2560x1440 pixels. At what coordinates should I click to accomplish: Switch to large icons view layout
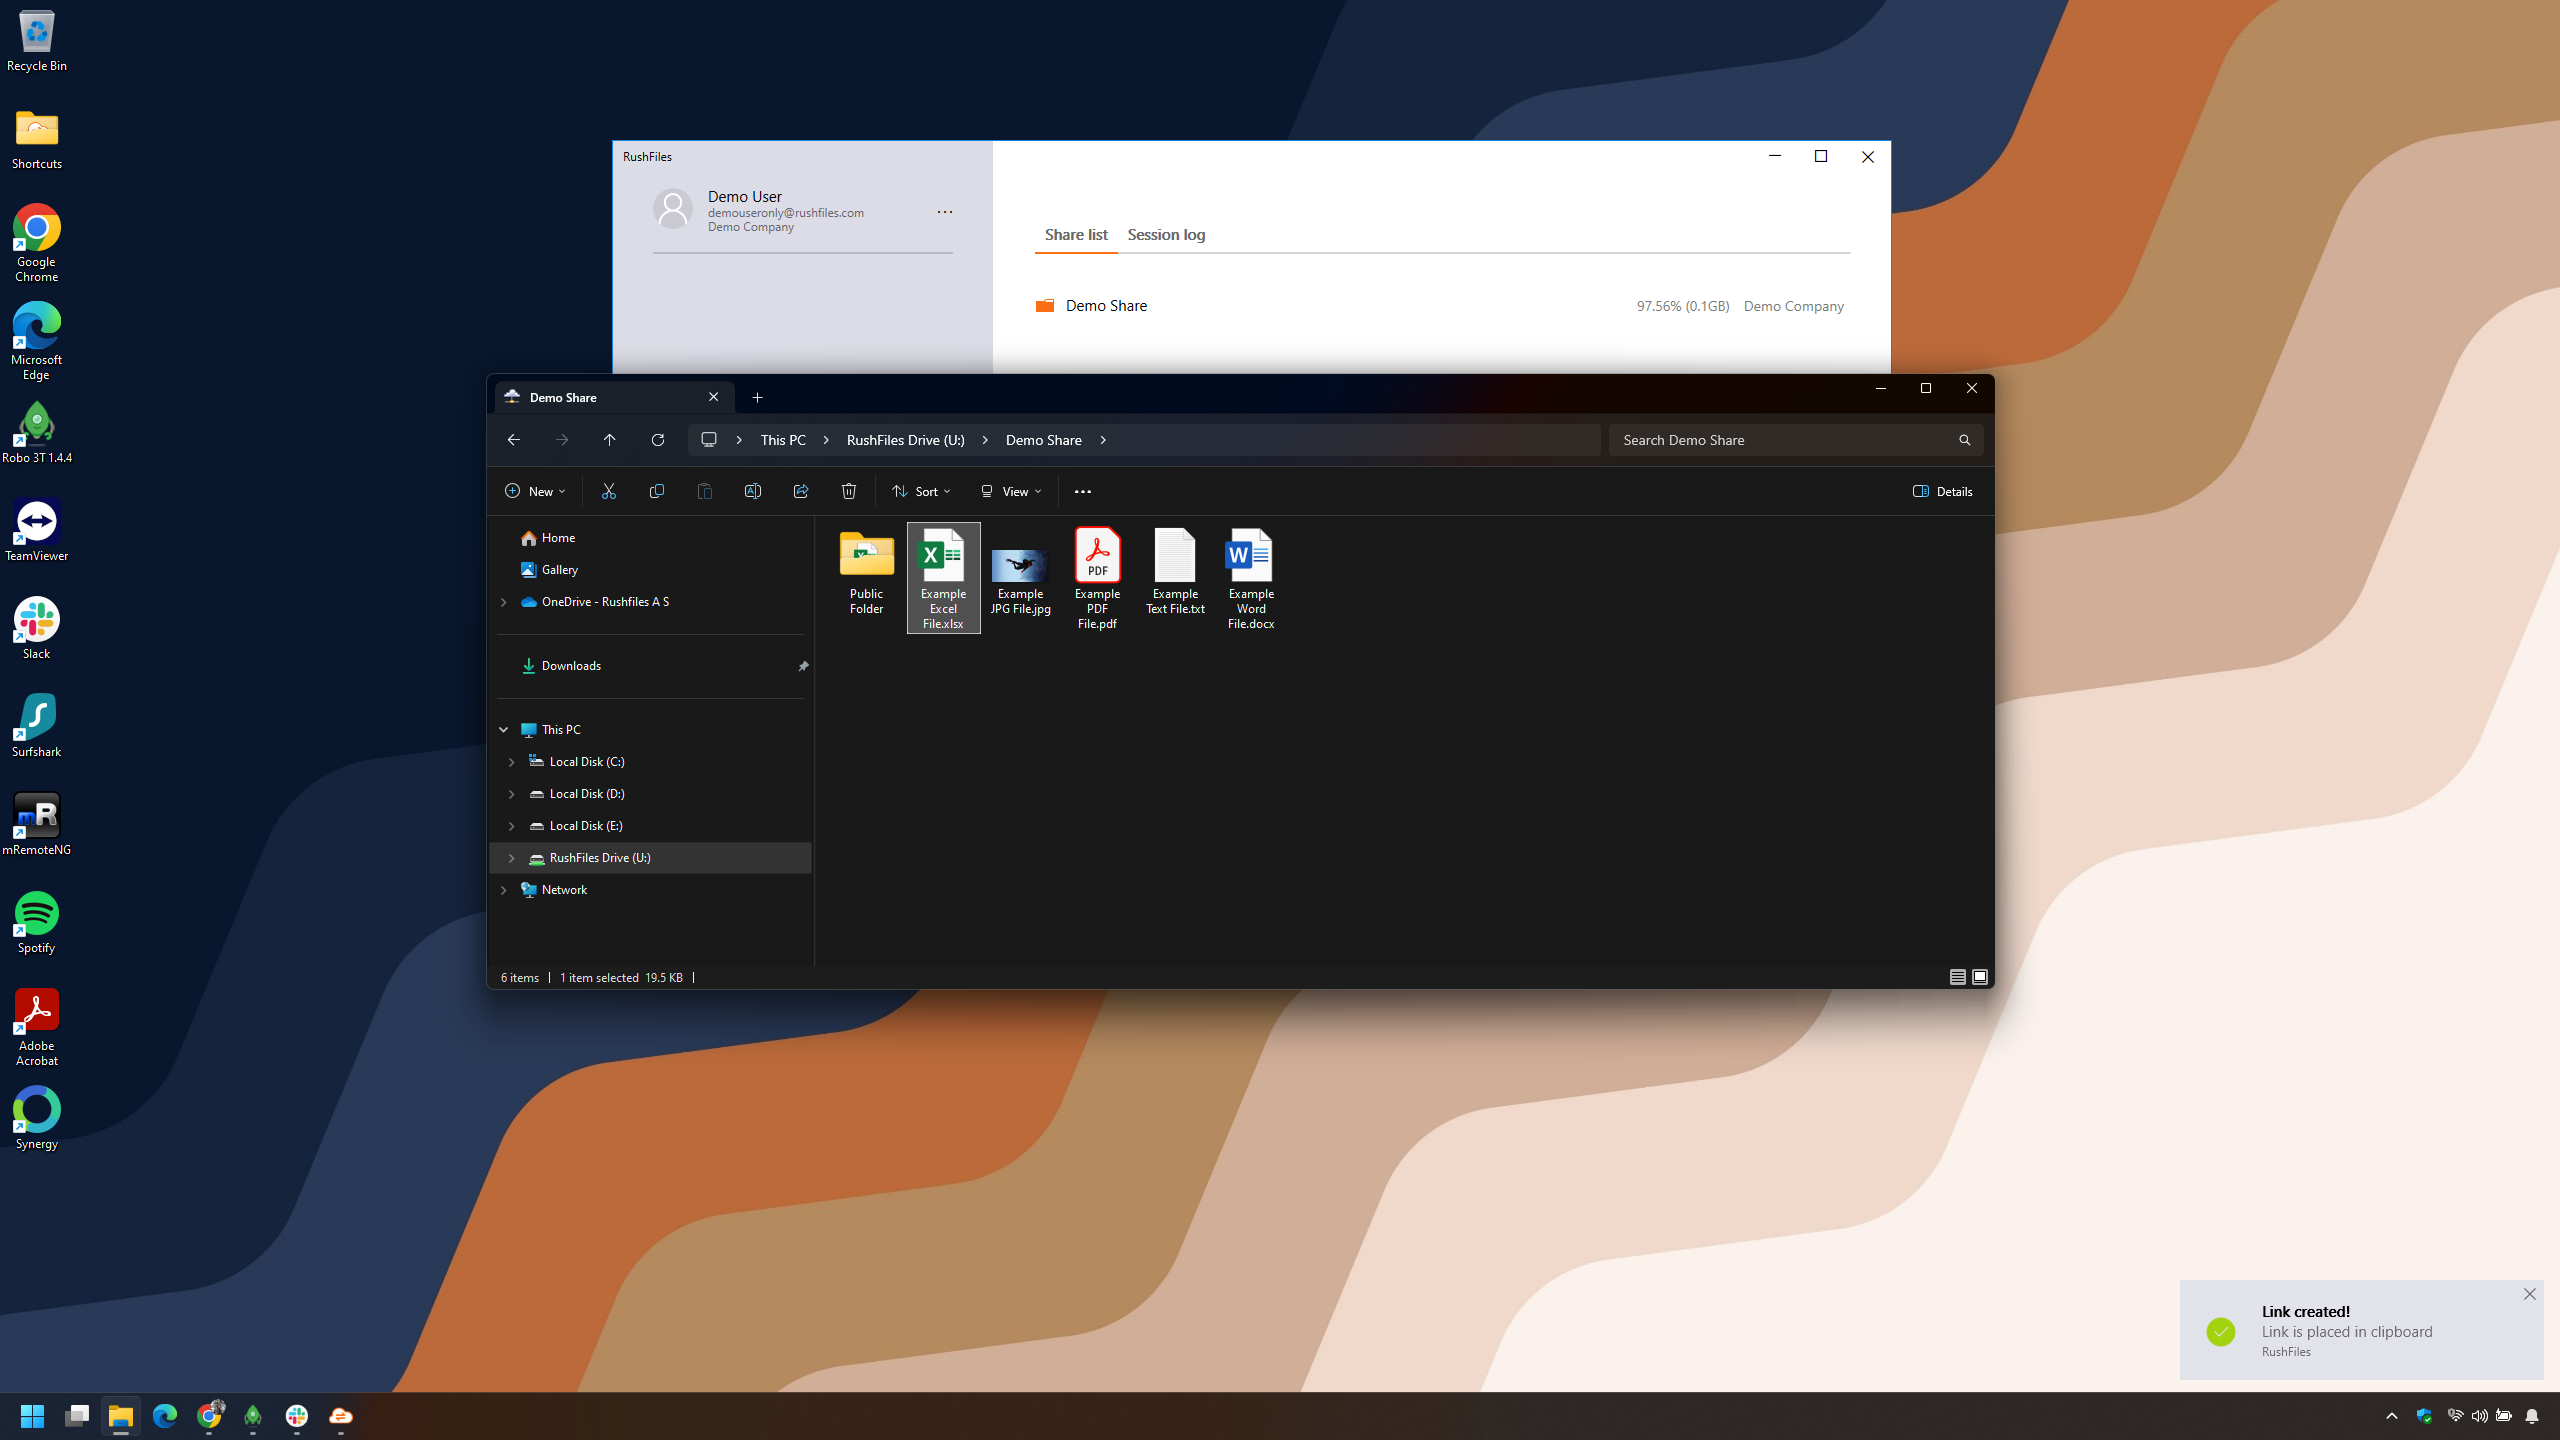[1980, 977]
